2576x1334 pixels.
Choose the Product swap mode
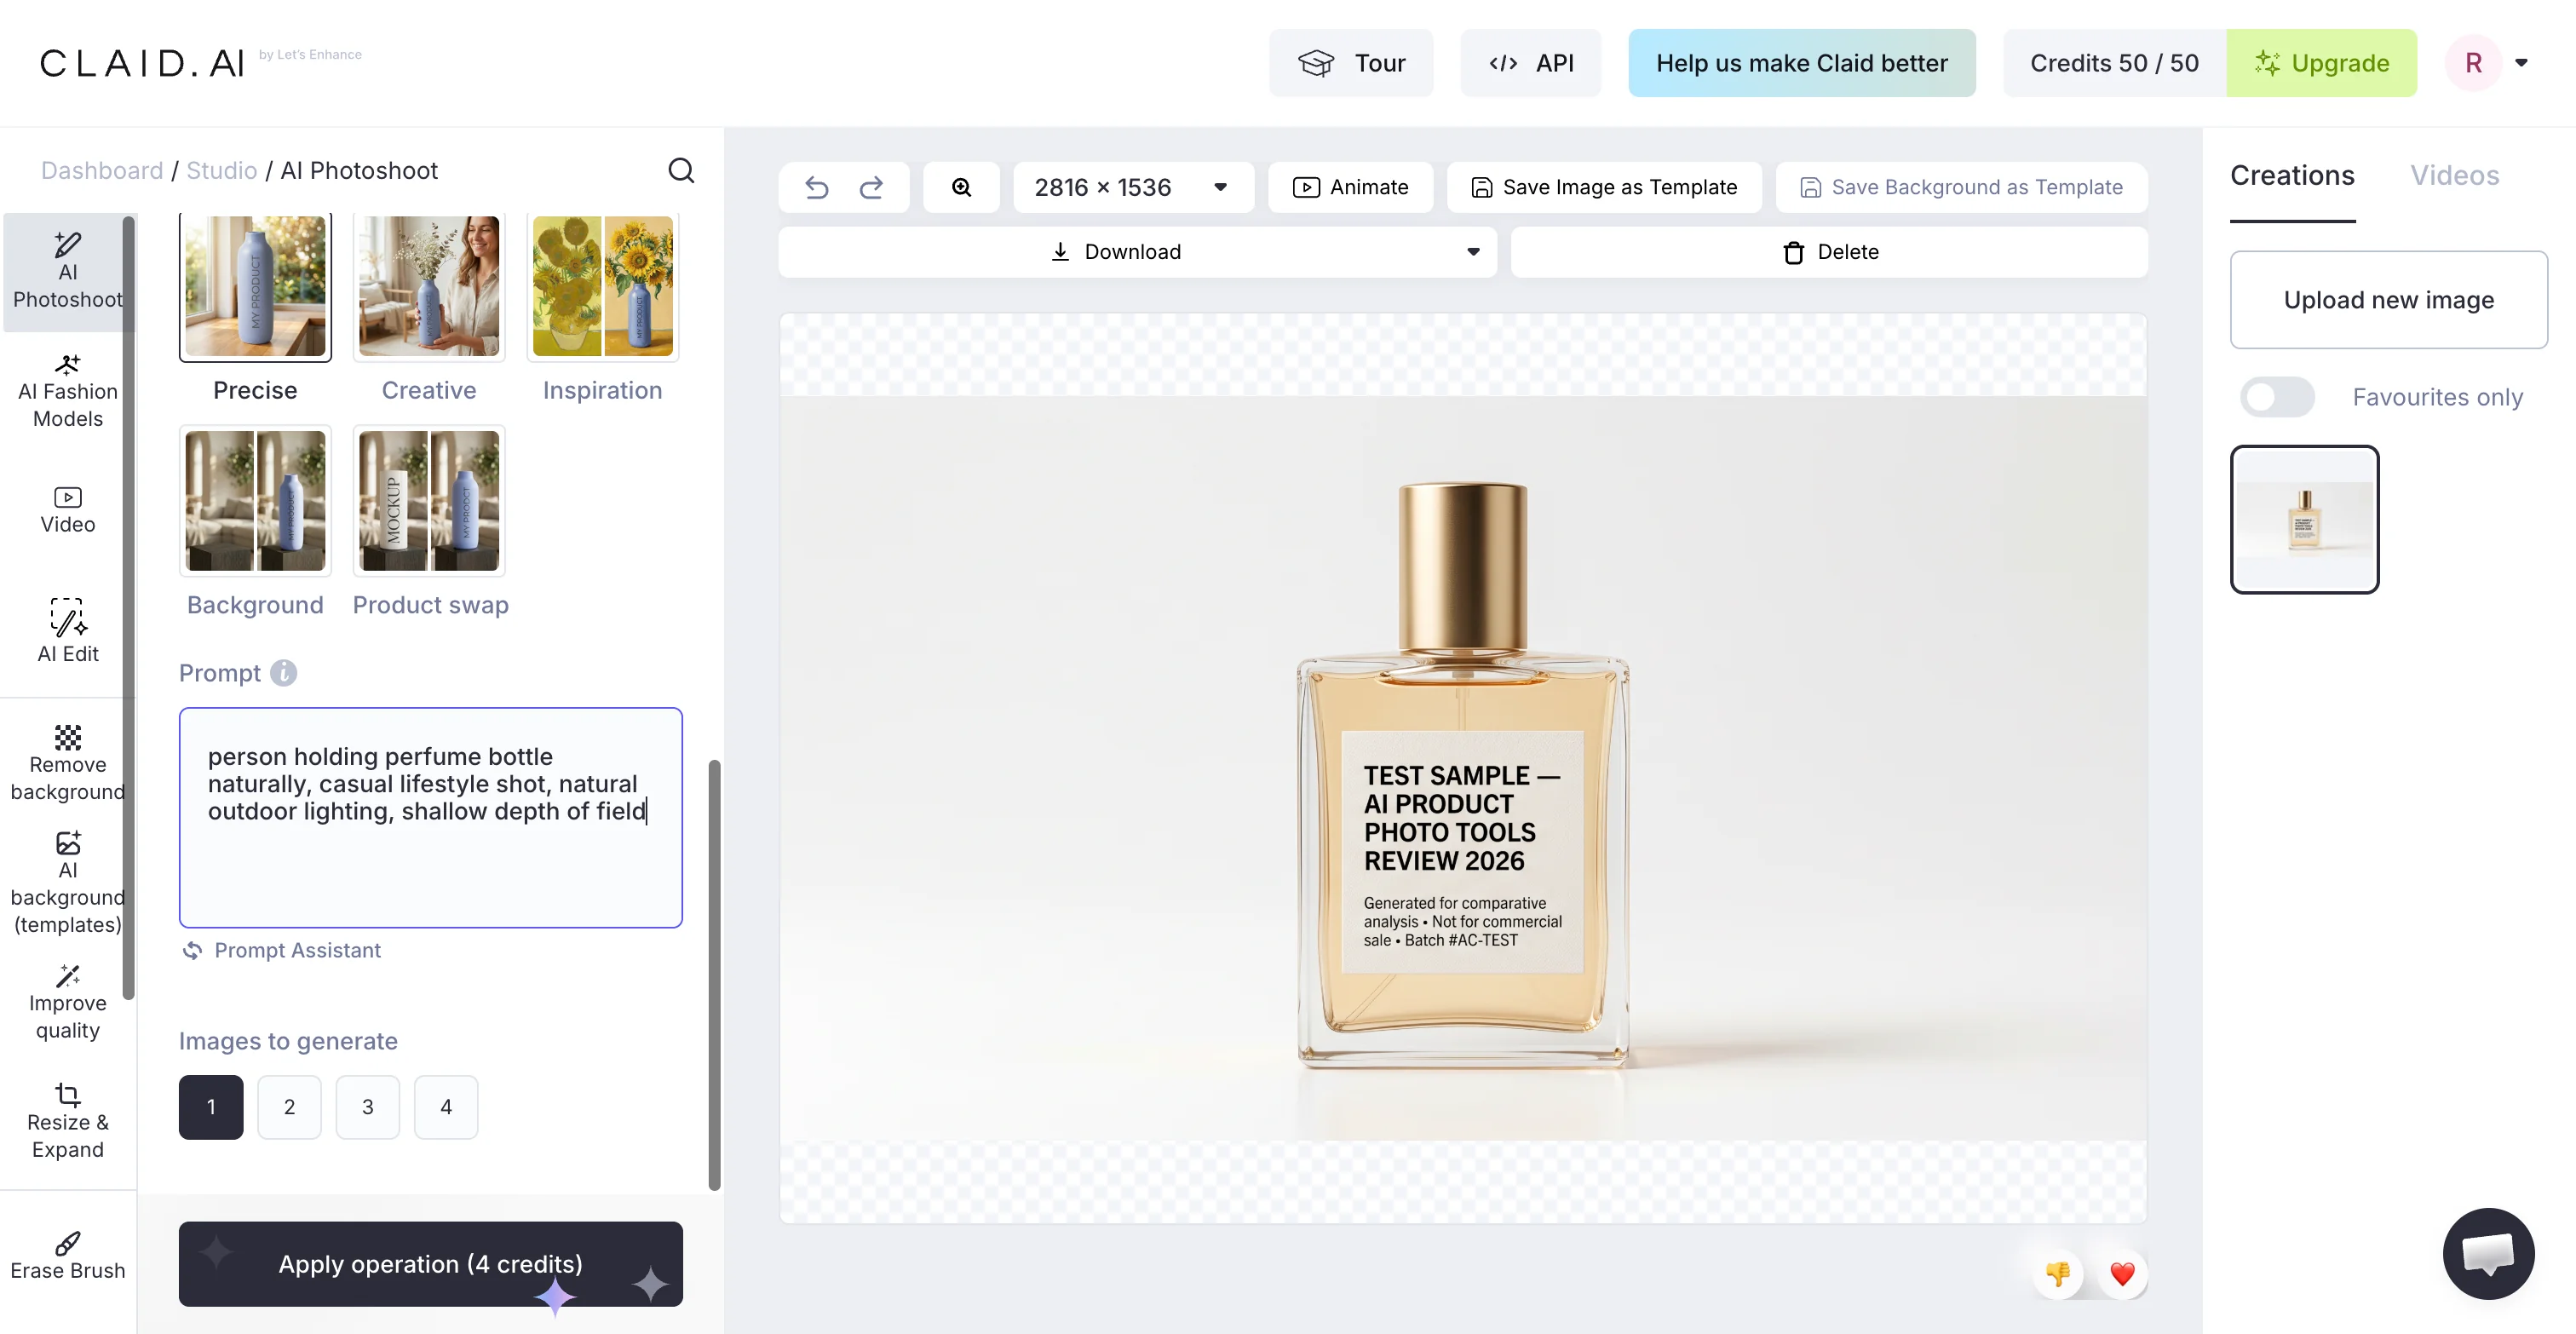430,522
